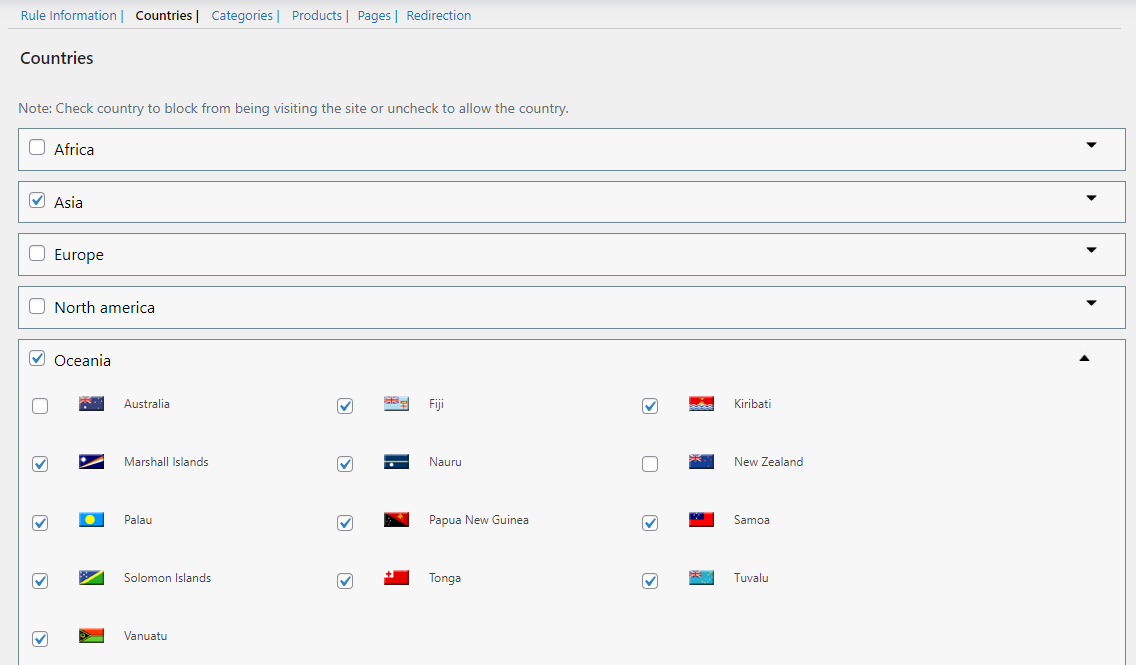Click the Tuvalu country name
This screenshot has height=665, width=1136.
(751, 577)
